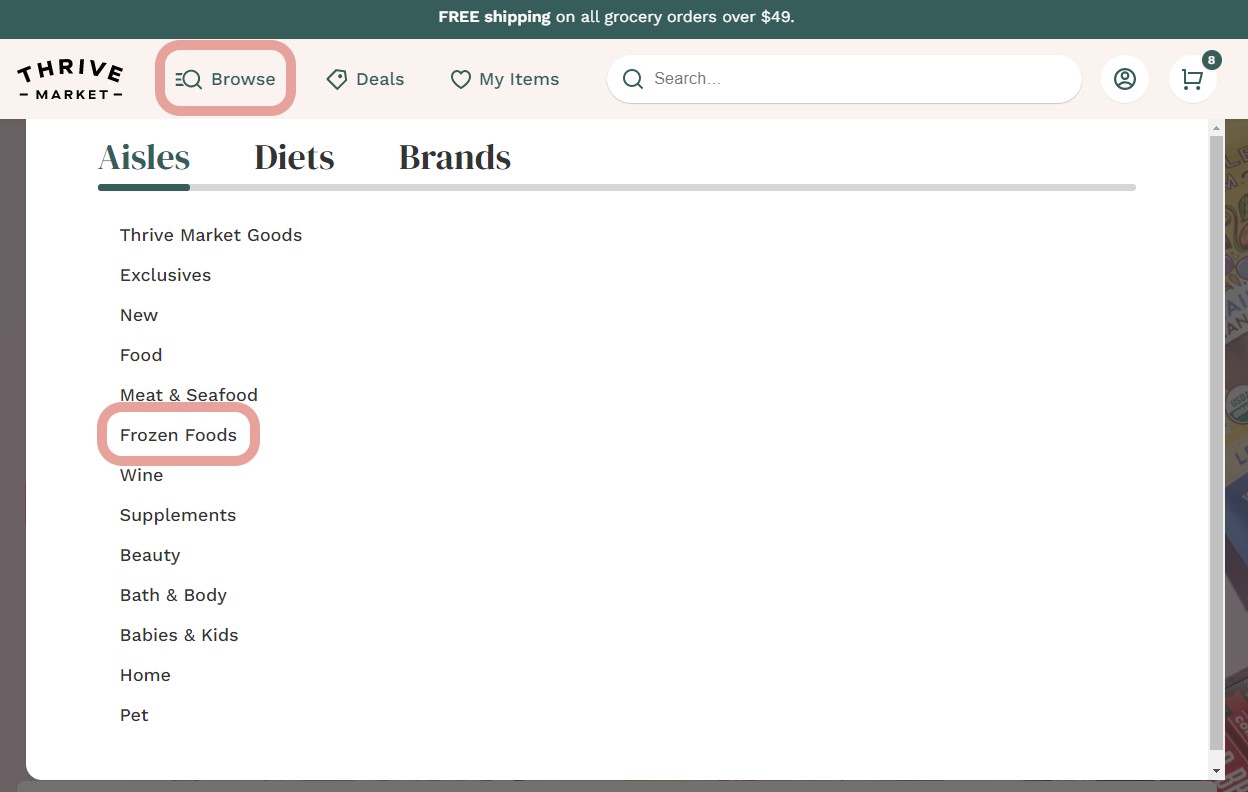
Task: Toggle the Browse menu button
Action: pyautogui.click(x=226, y=79)
